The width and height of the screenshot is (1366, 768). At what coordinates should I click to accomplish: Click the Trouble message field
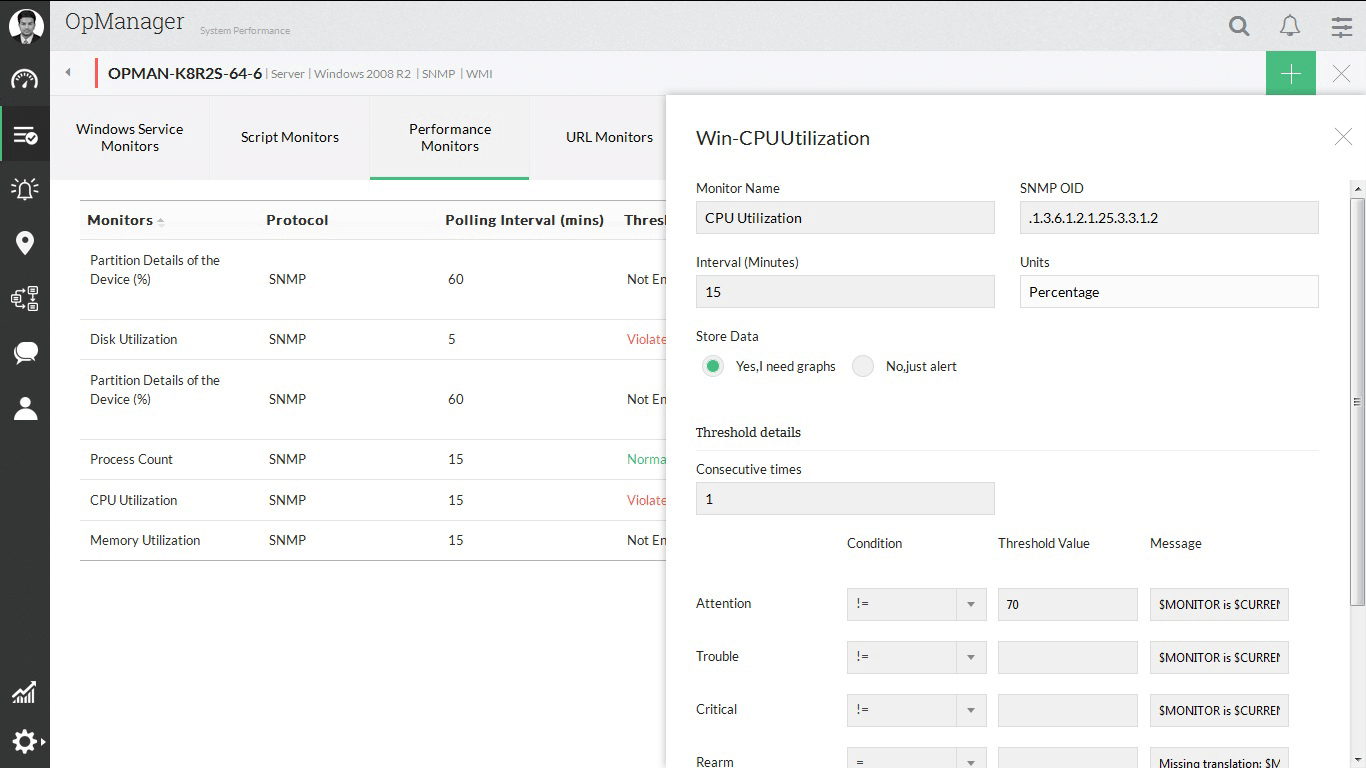click(x=1219, y=657)
